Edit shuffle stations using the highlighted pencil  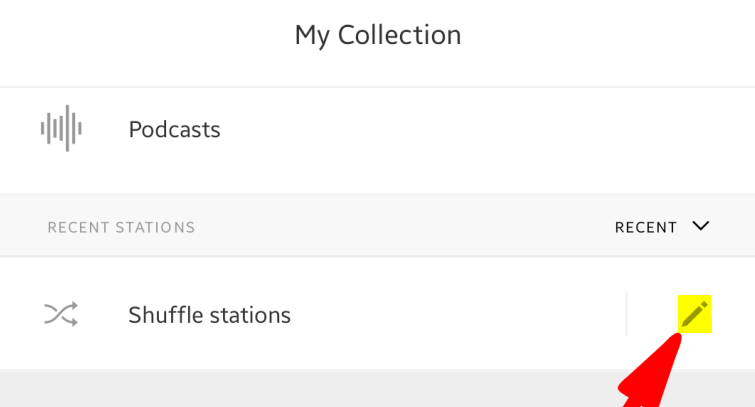[695, 314]
